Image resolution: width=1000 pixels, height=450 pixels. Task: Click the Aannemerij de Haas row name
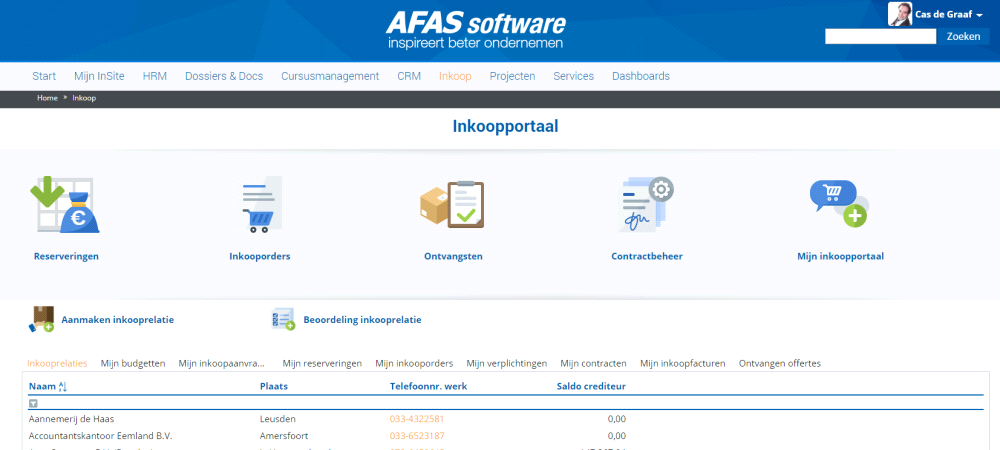point(71,419)
